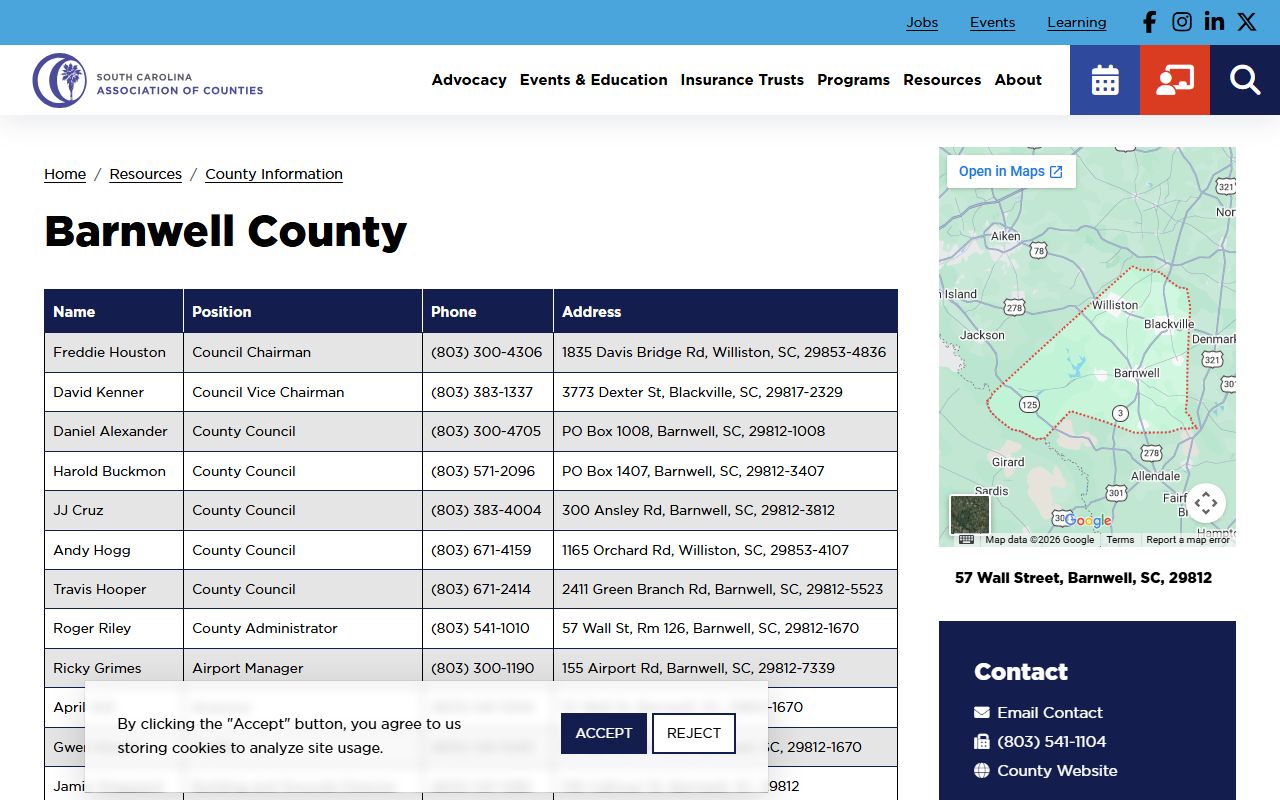Viewport: 1280px width, 800px height.
Task: Go to County Information breadcrumb
Action: [274, 174]
